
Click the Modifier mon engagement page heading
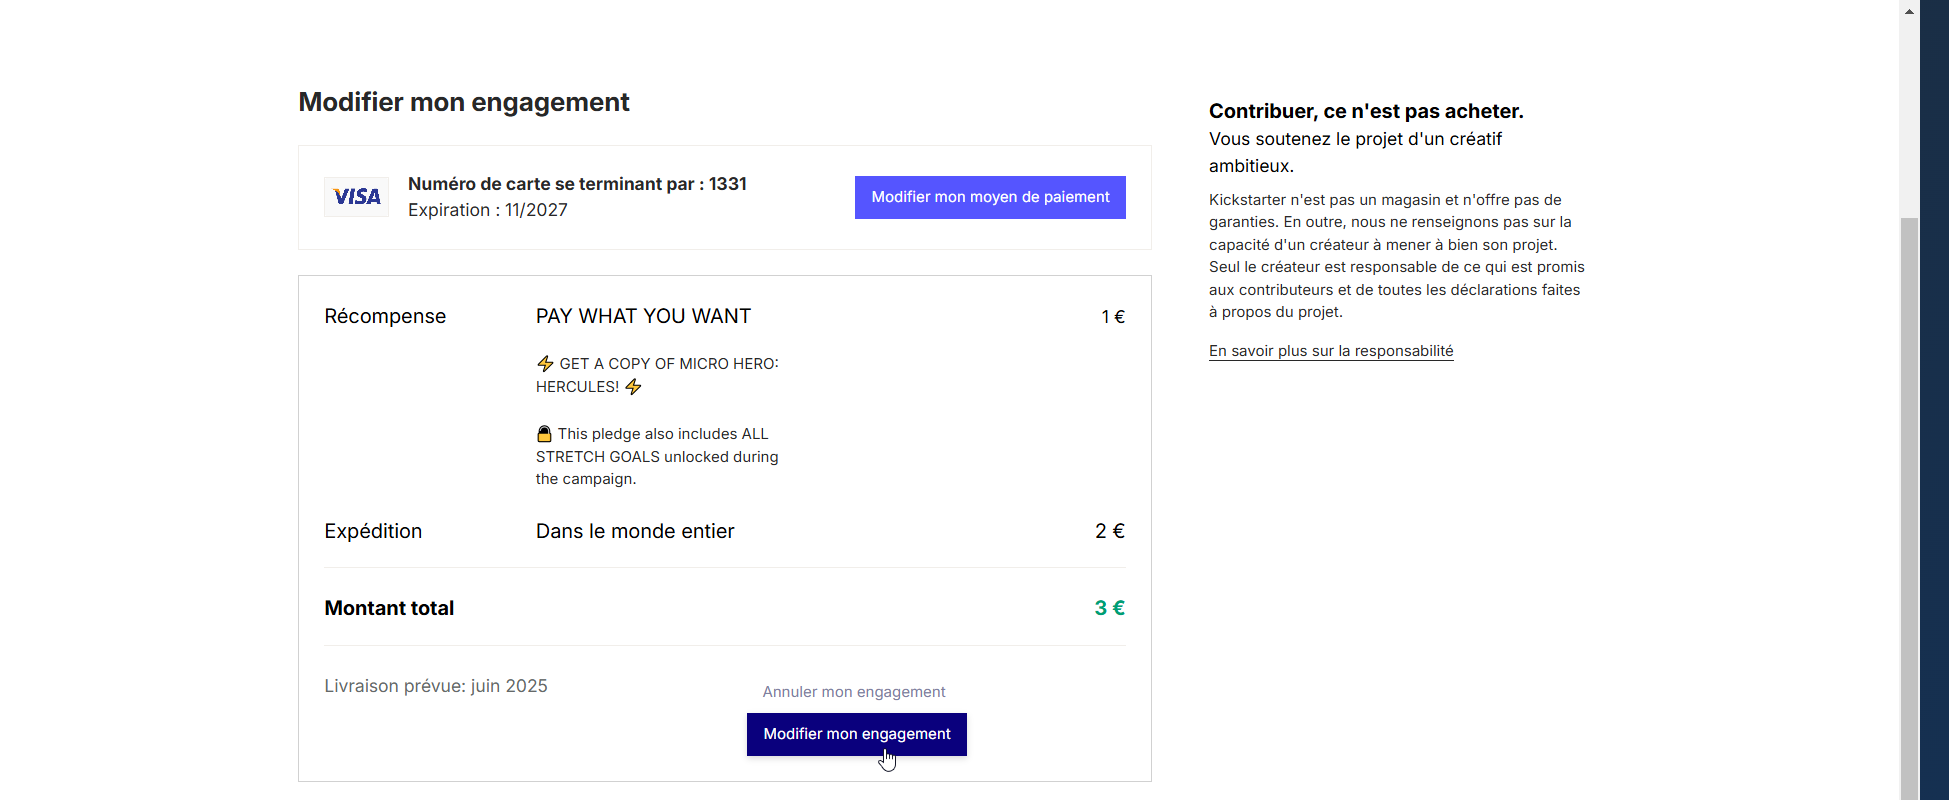pos(464,102)
